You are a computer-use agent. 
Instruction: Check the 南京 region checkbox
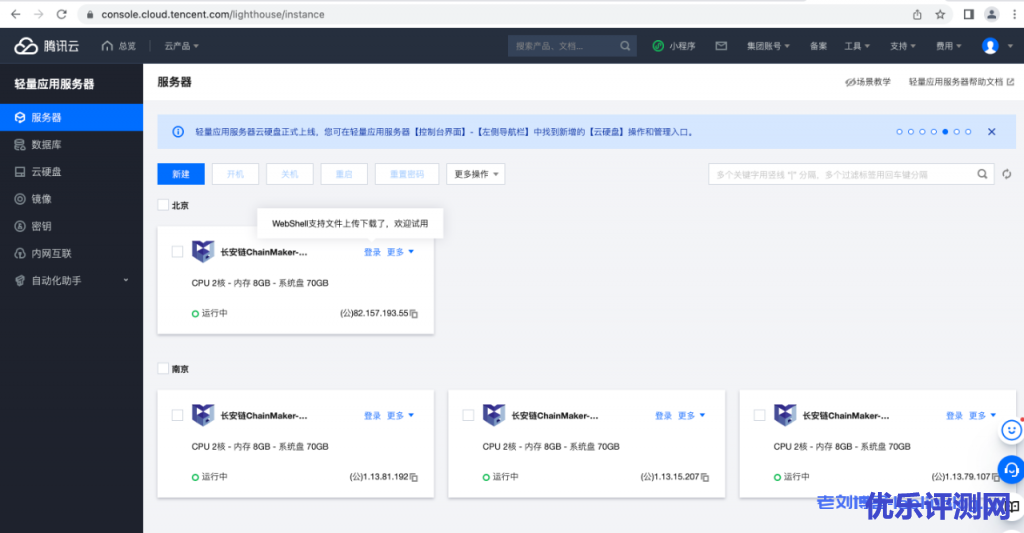163,369
